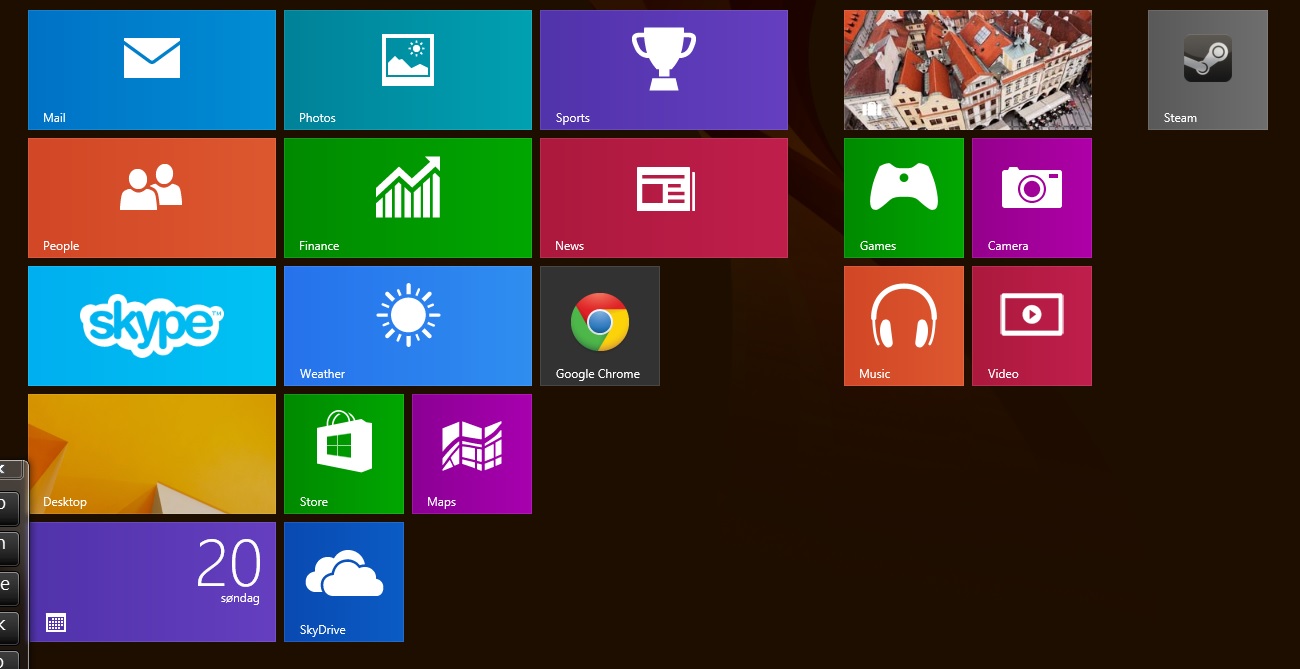Launch Google Chrome tile
This screenshot has height=669, width=1300.
[600, 326]
